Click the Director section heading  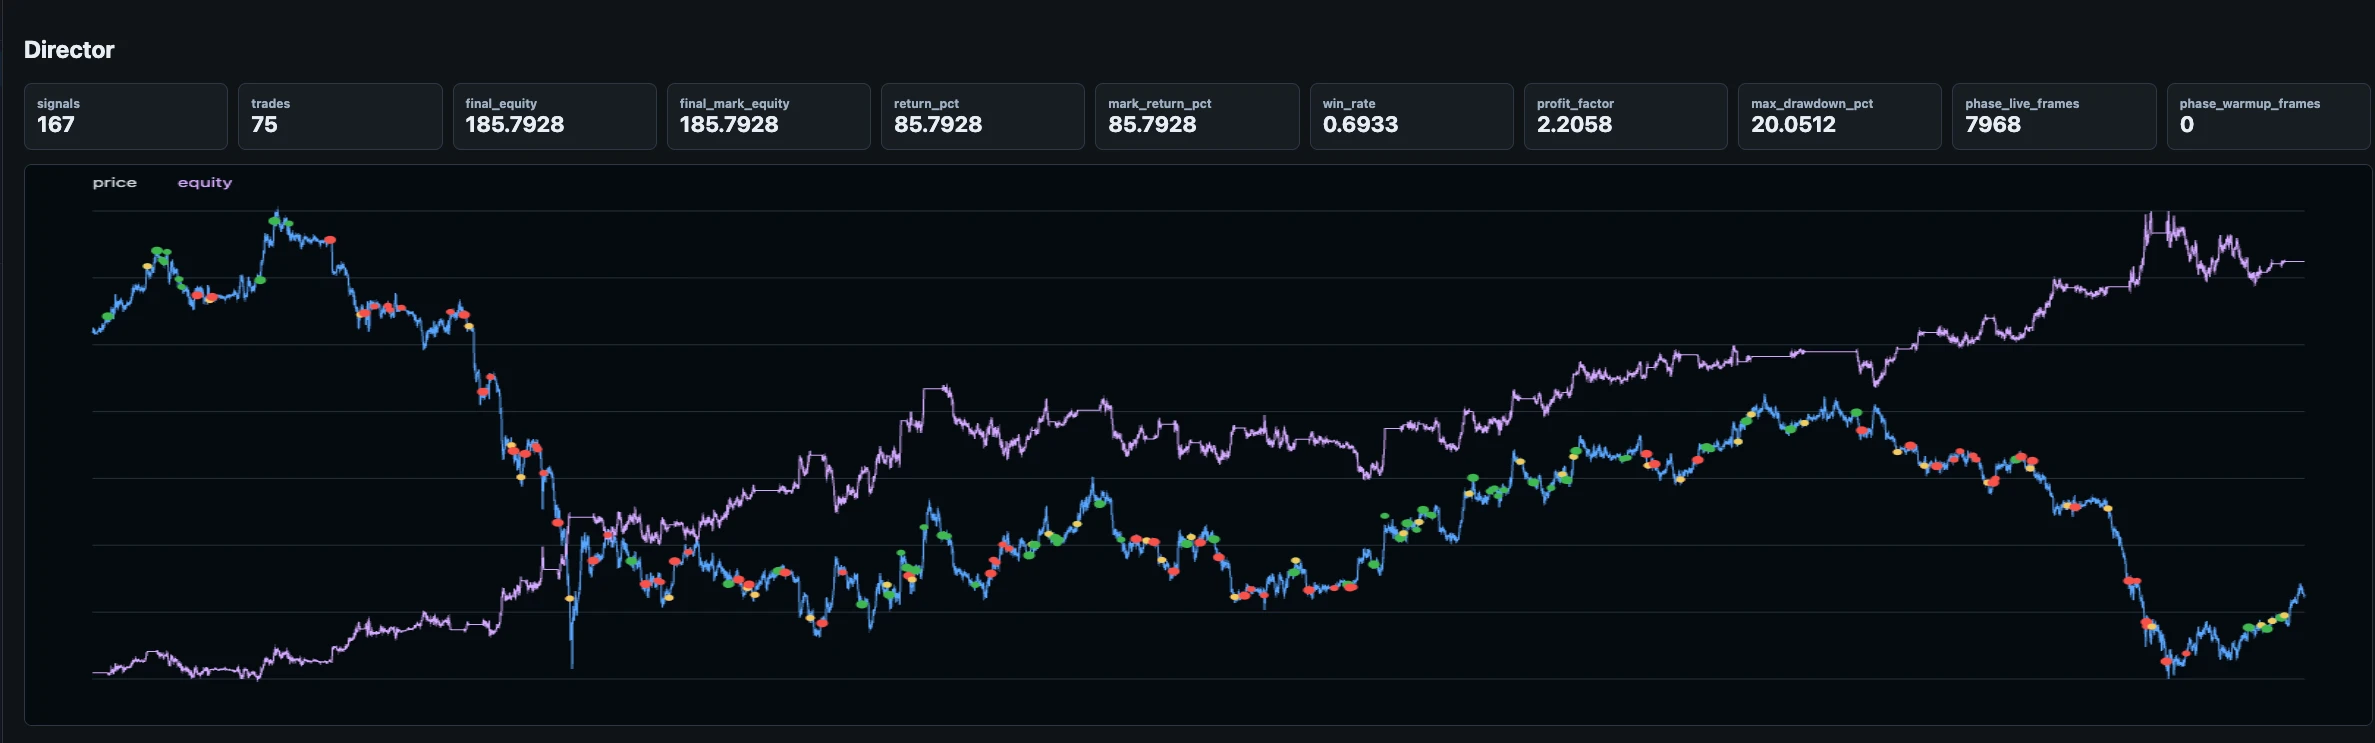[x=69, y=50]
